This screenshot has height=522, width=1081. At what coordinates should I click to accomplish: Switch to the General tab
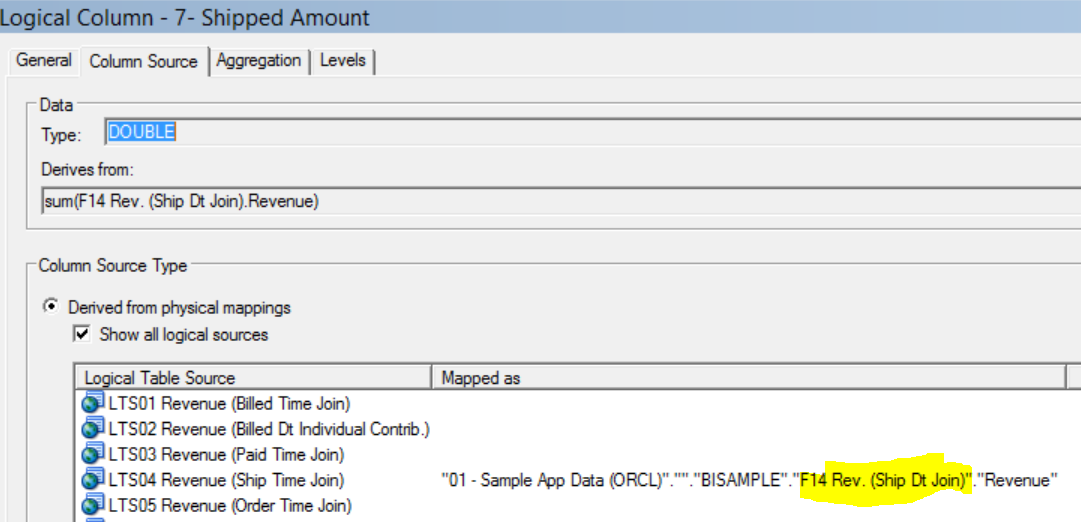43,61
